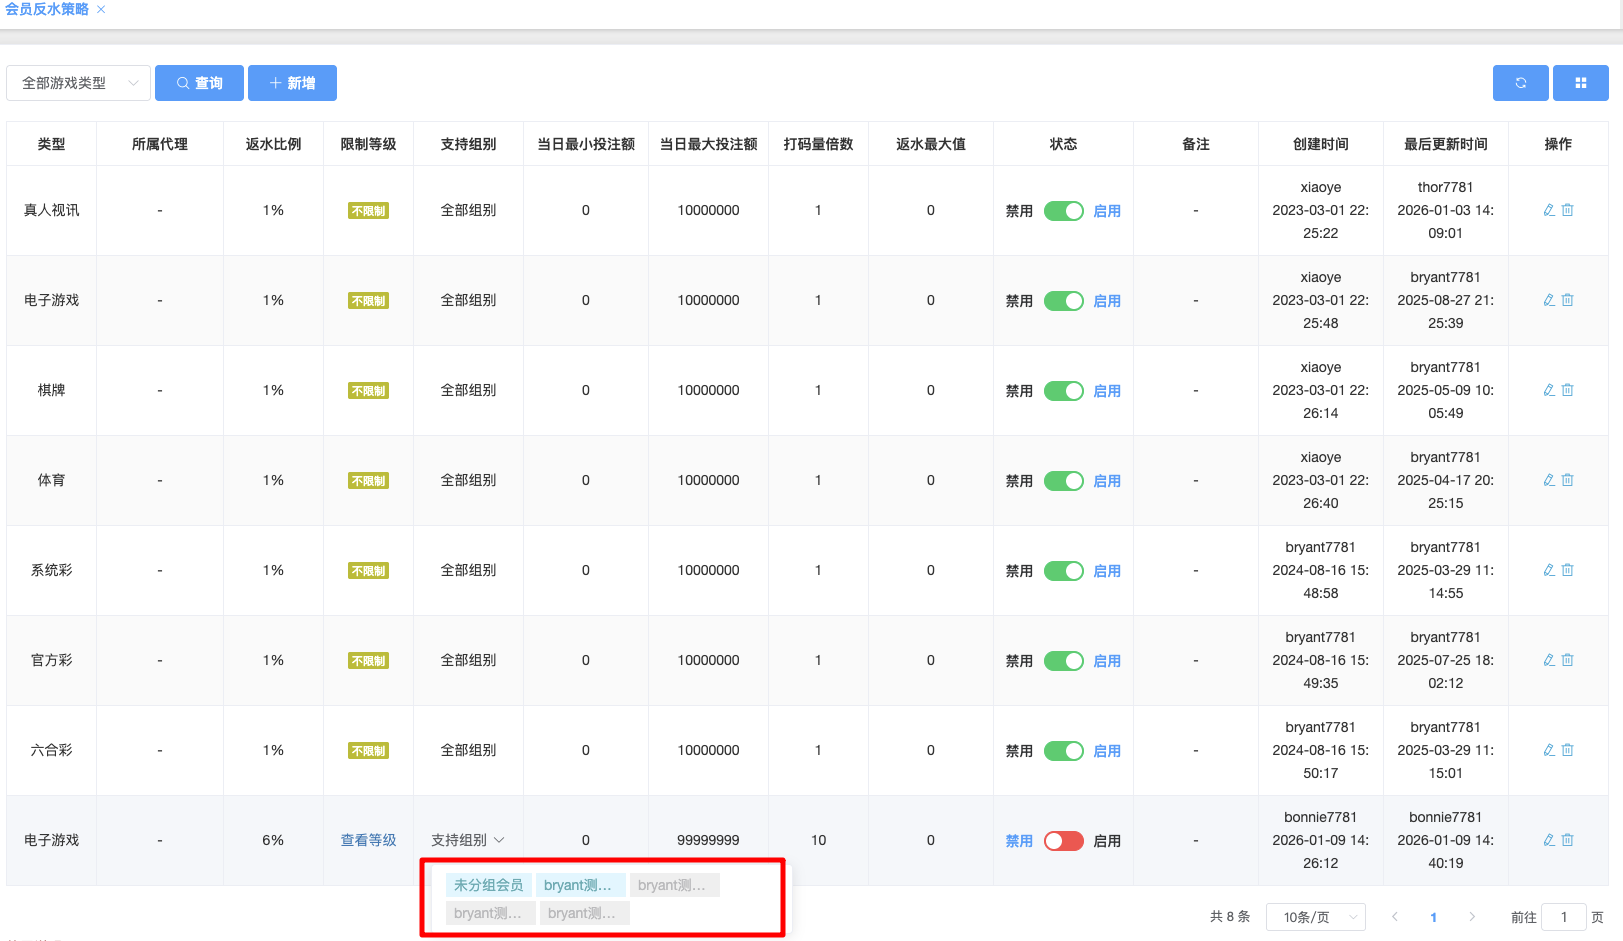
Task: Click edit icon for 六合彩 row
Action: click(1549, 750)
